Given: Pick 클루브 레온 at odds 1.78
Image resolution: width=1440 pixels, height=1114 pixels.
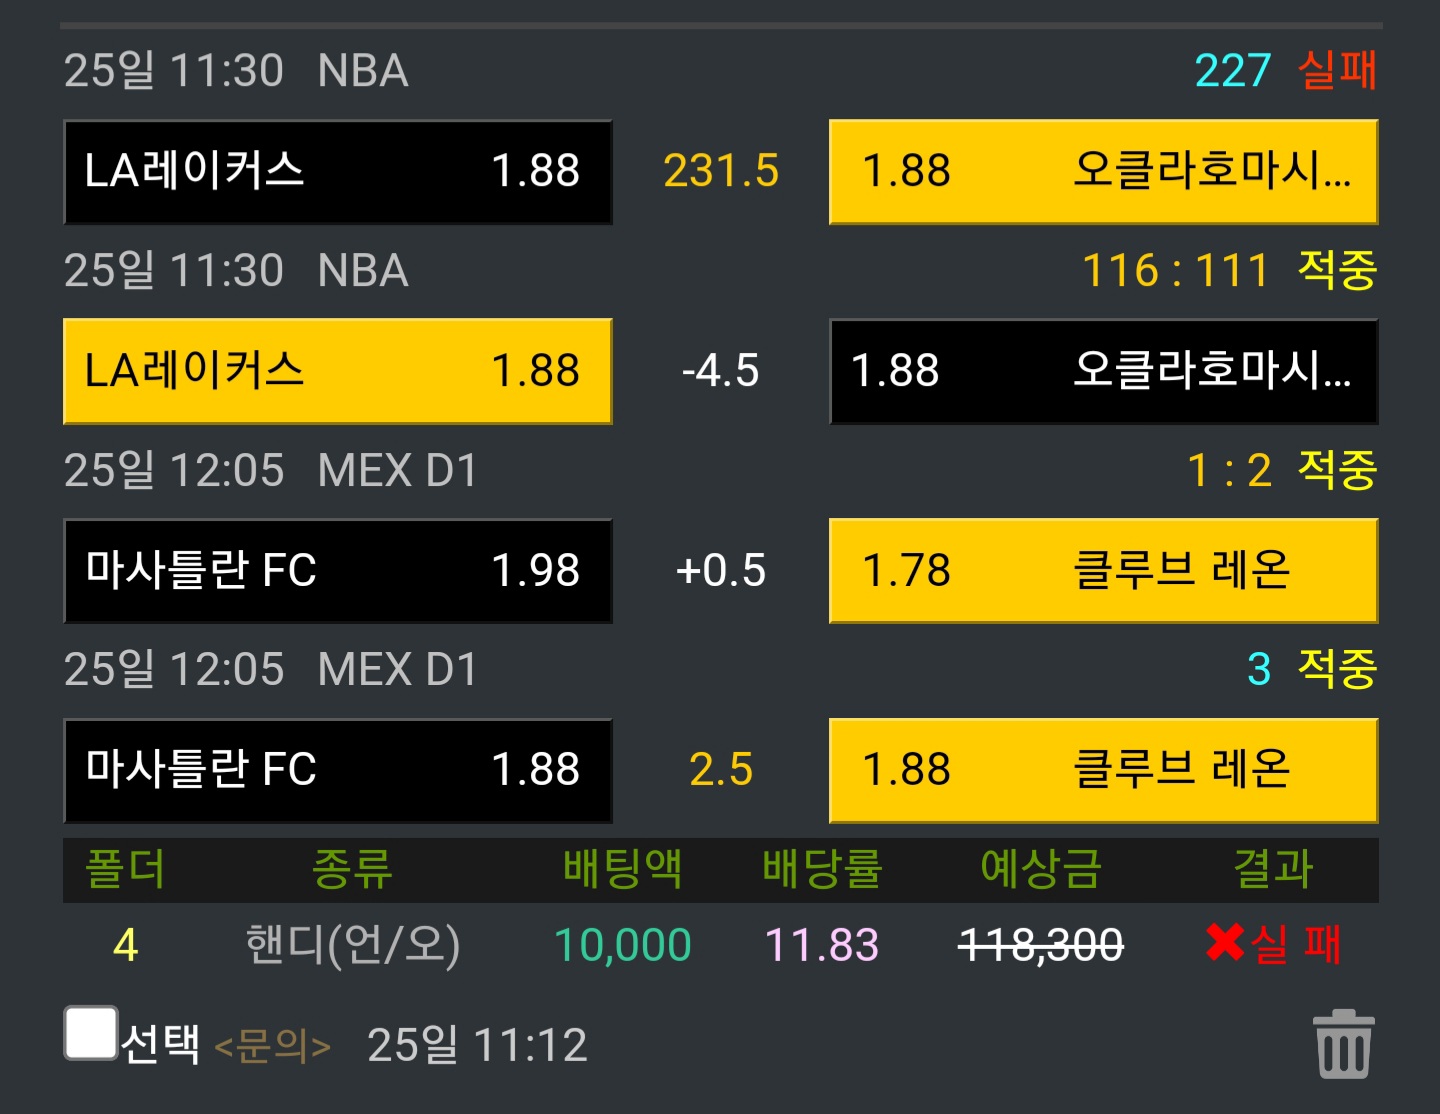Looking at the screenshot, I should tap(1104, 571).
